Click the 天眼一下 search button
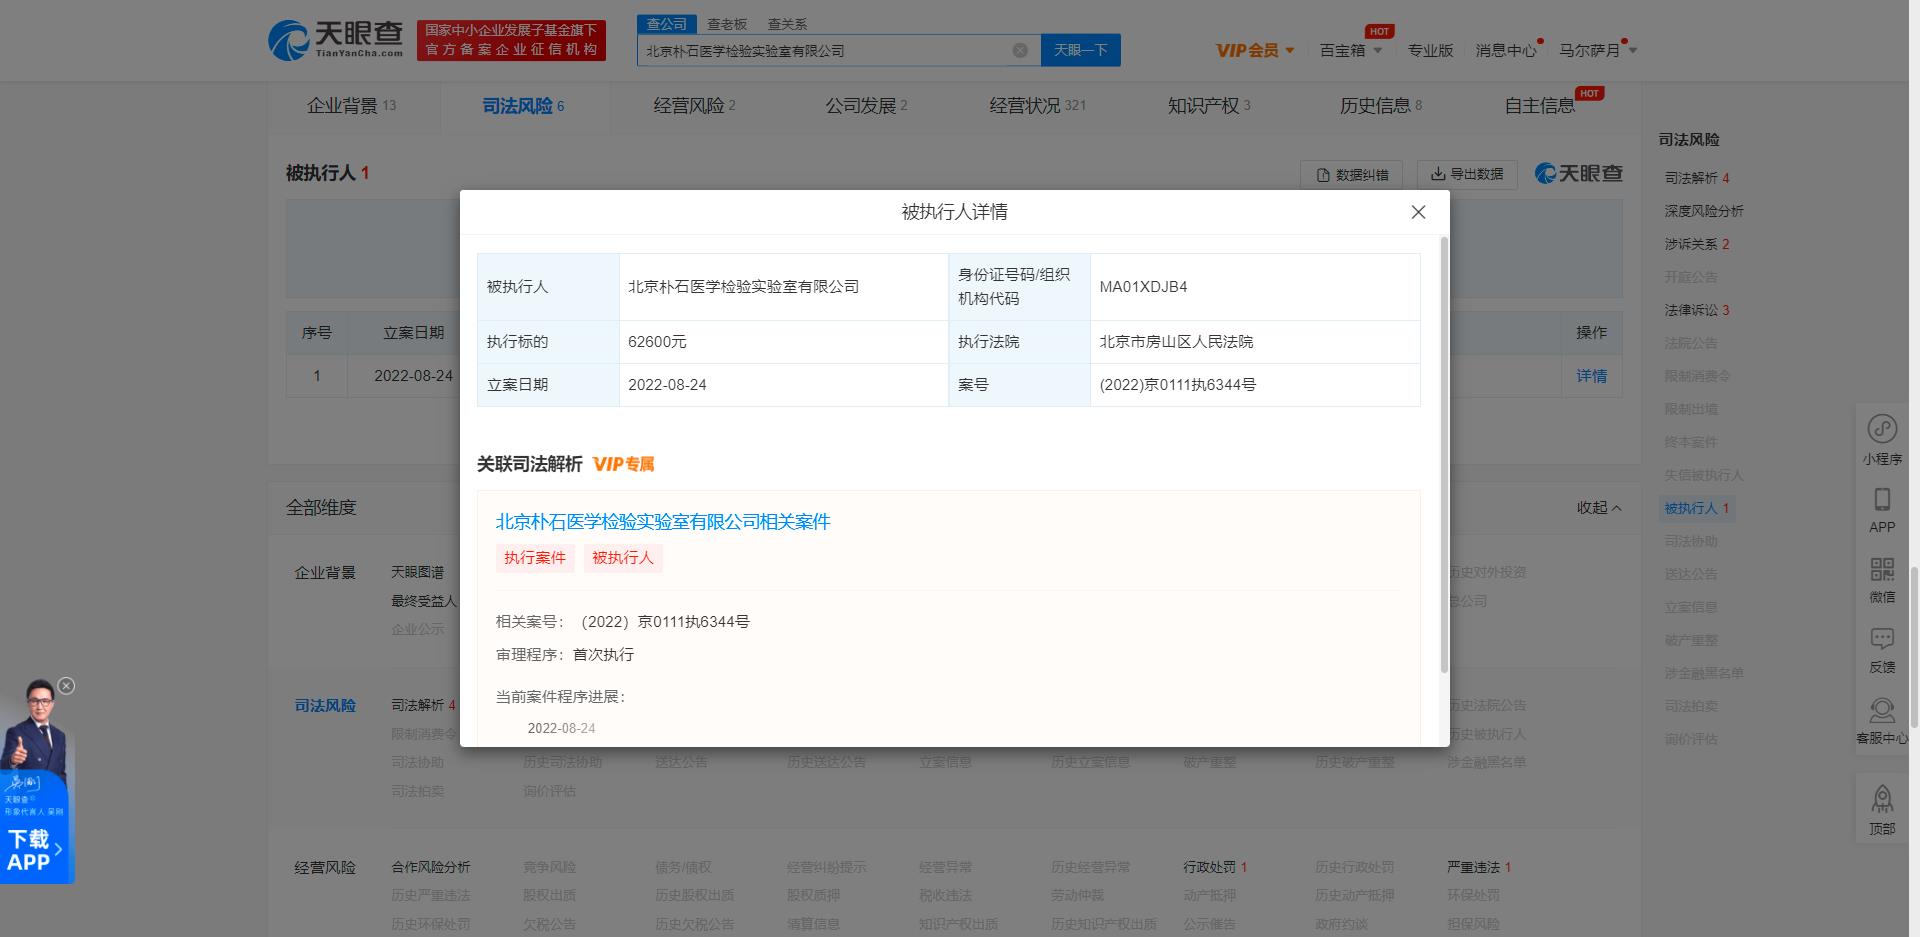This screenshot has height=937, width=1920. (1081, 50)
